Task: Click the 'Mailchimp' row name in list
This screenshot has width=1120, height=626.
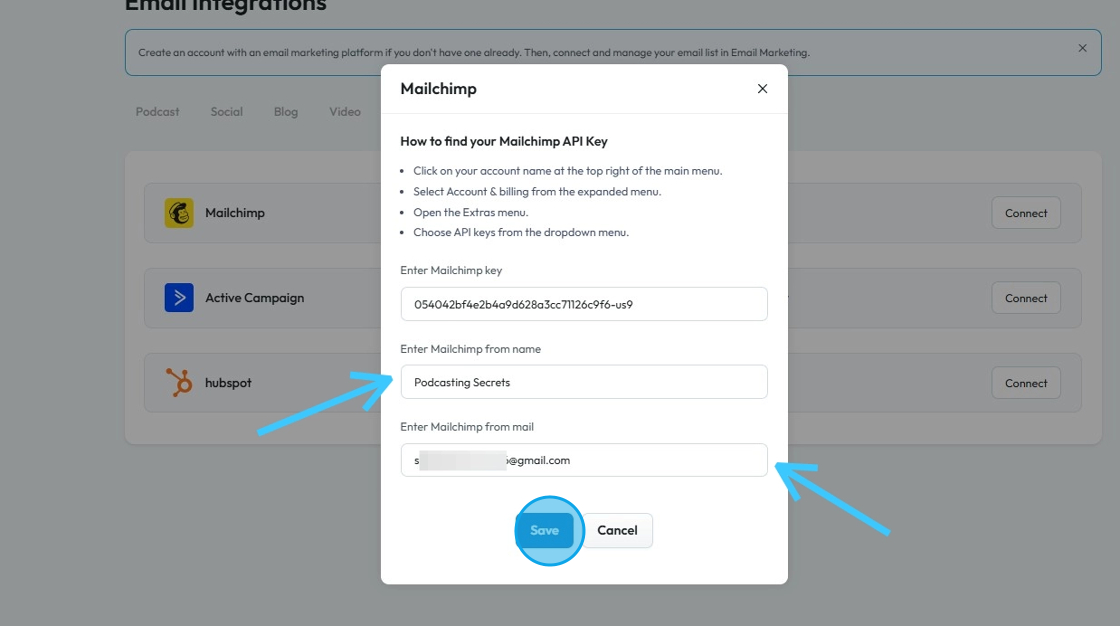Action: (234, 213)
